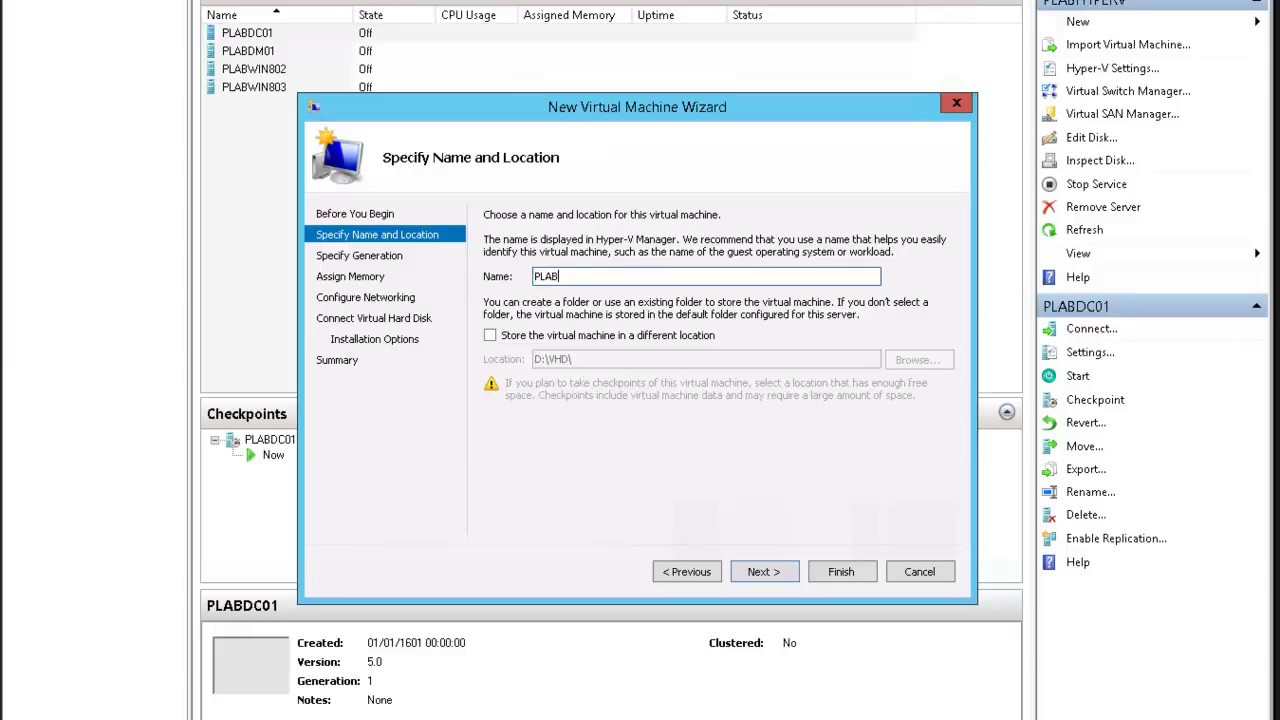Go to Before You Begin wizard step
The height and width of the screenshot is (720, 1280).
[355, 214]
